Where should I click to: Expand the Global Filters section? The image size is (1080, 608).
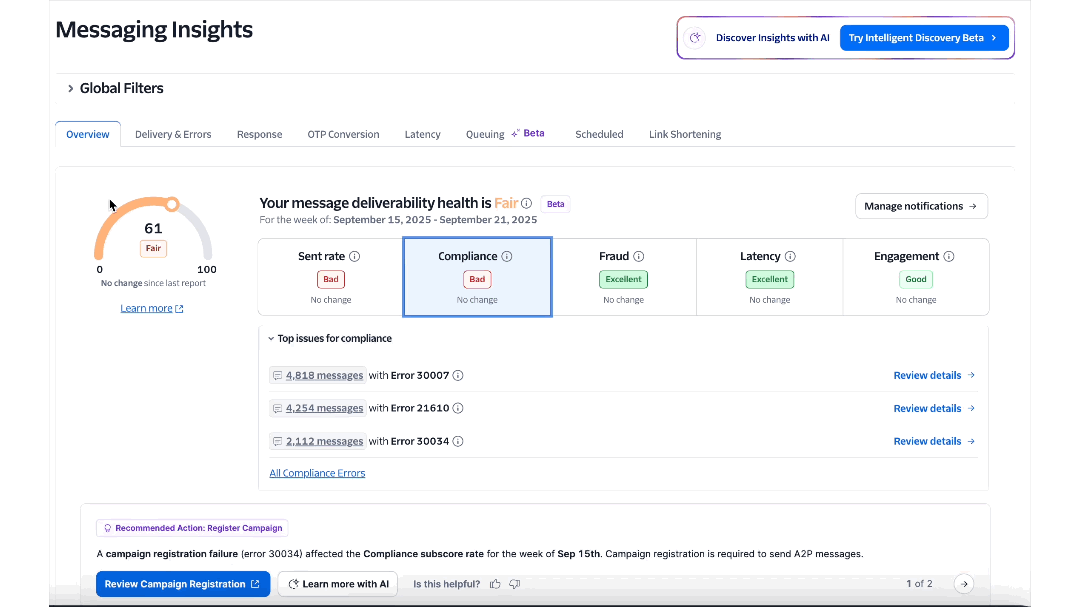click(71, 88)
